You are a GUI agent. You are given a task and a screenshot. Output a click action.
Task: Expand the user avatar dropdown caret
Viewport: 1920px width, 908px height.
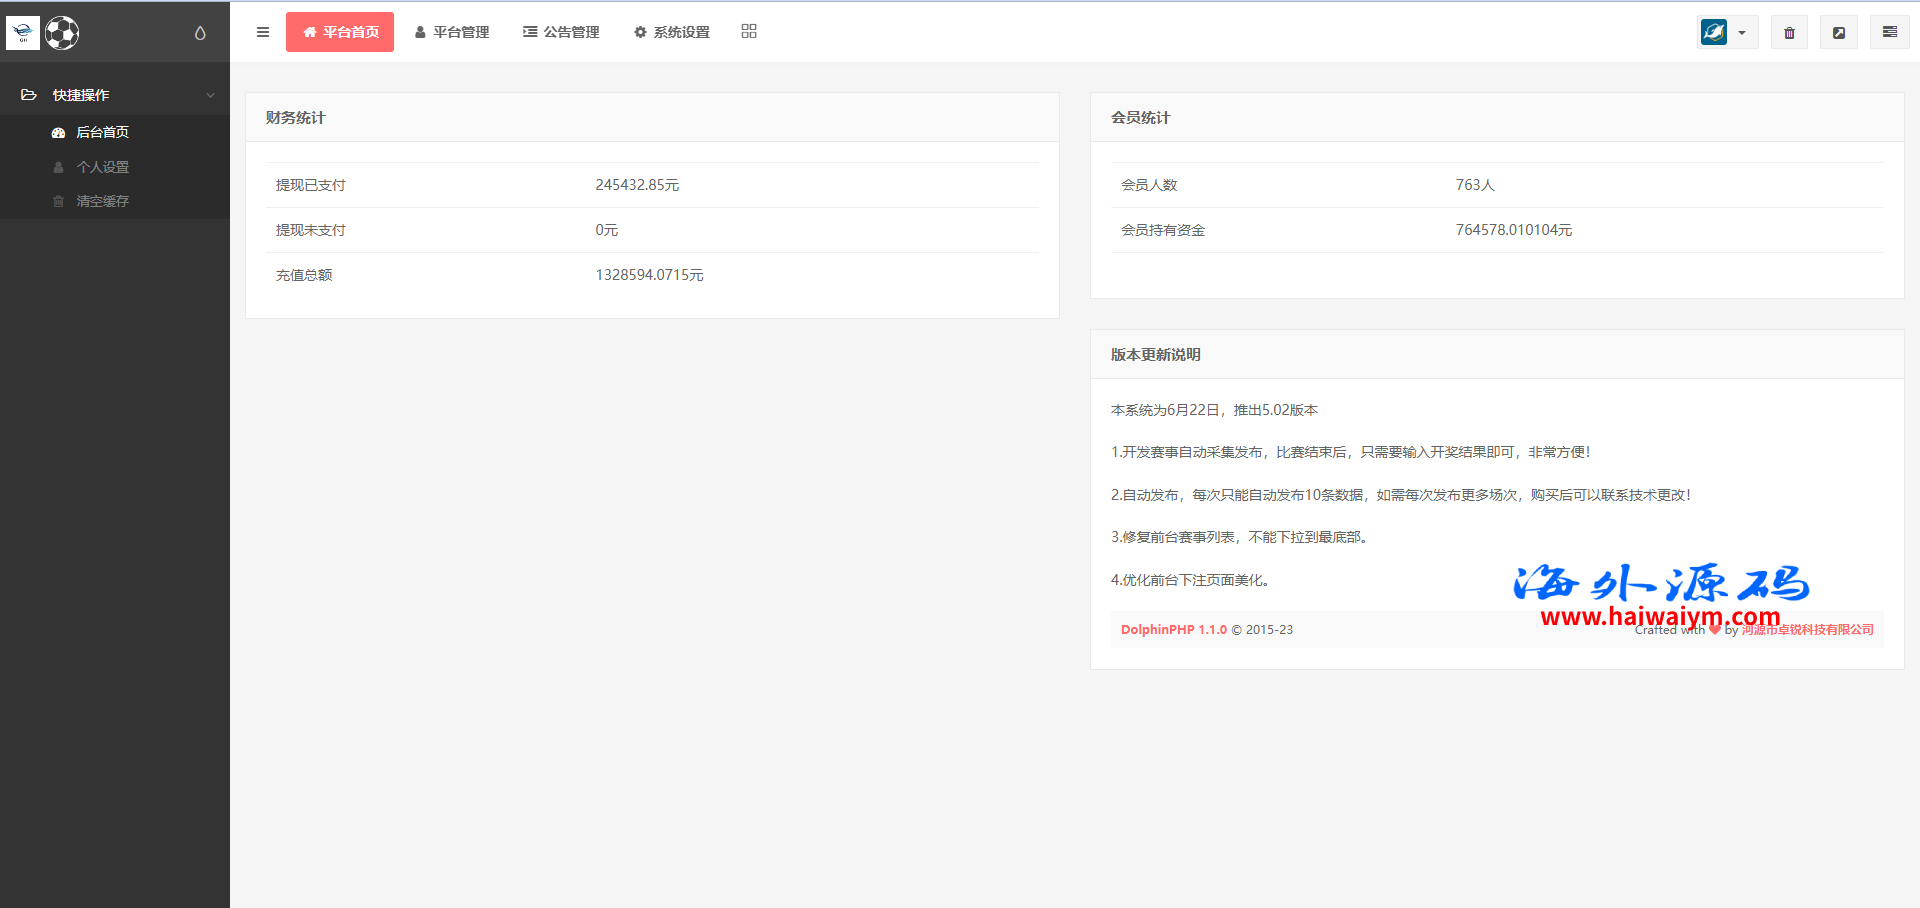tap(1742, 33)
